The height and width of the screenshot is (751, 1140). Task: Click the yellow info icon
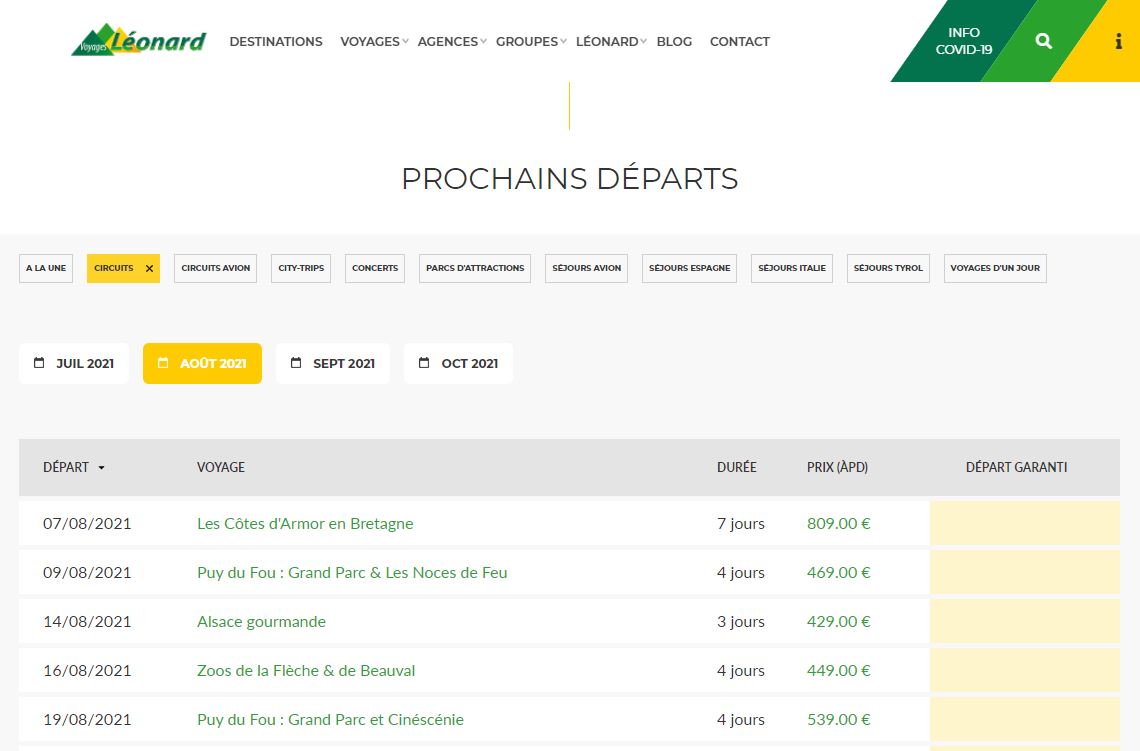1118,41
